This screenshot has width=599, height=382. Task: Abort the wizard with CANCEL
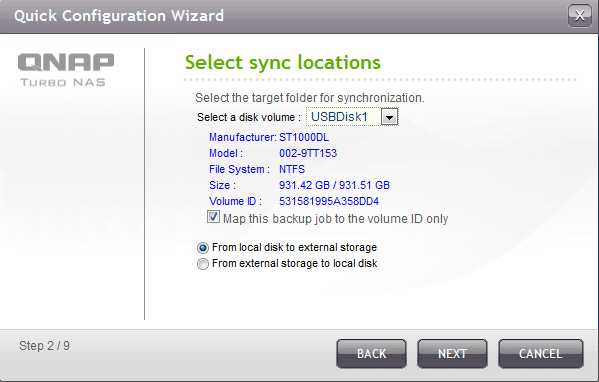coord(541,354)
